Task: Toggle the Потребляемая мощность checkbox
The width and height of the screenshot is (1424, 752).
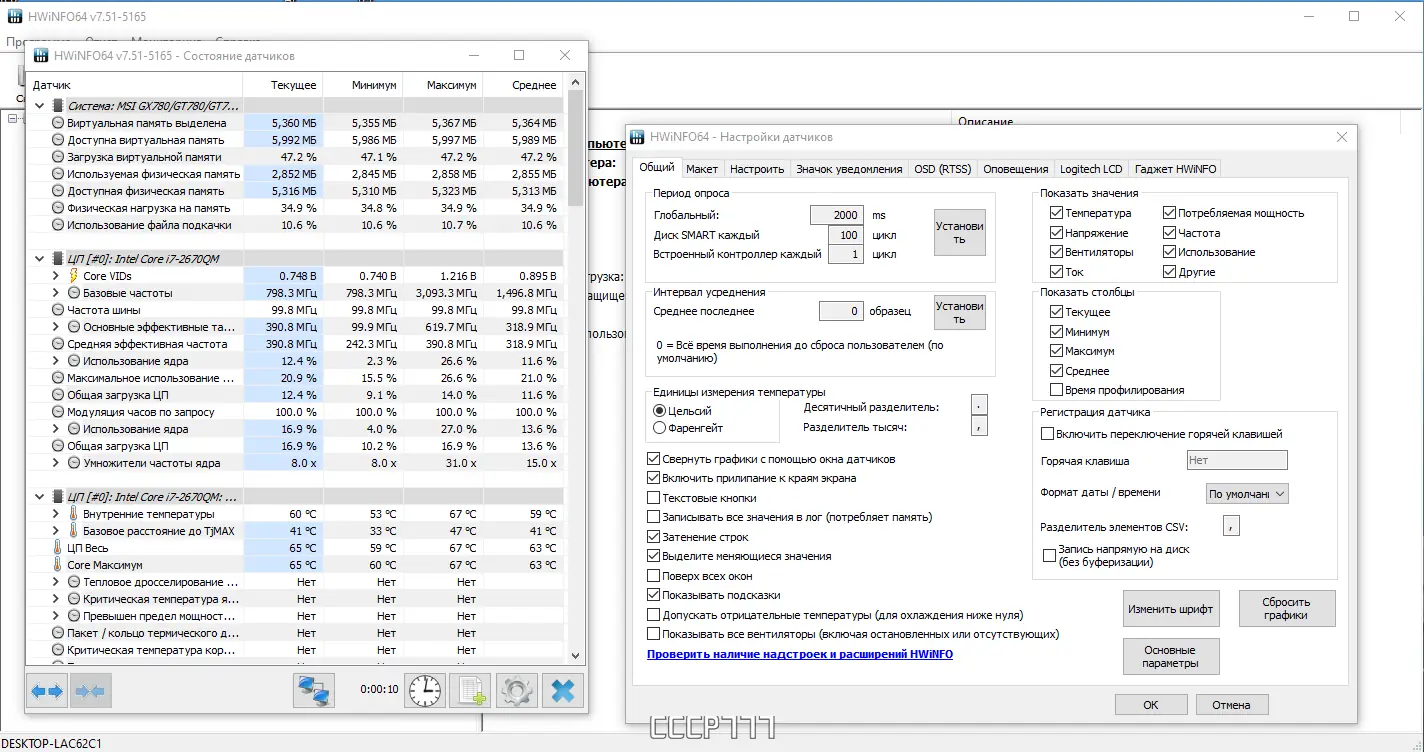Action: pos(1170,213)
